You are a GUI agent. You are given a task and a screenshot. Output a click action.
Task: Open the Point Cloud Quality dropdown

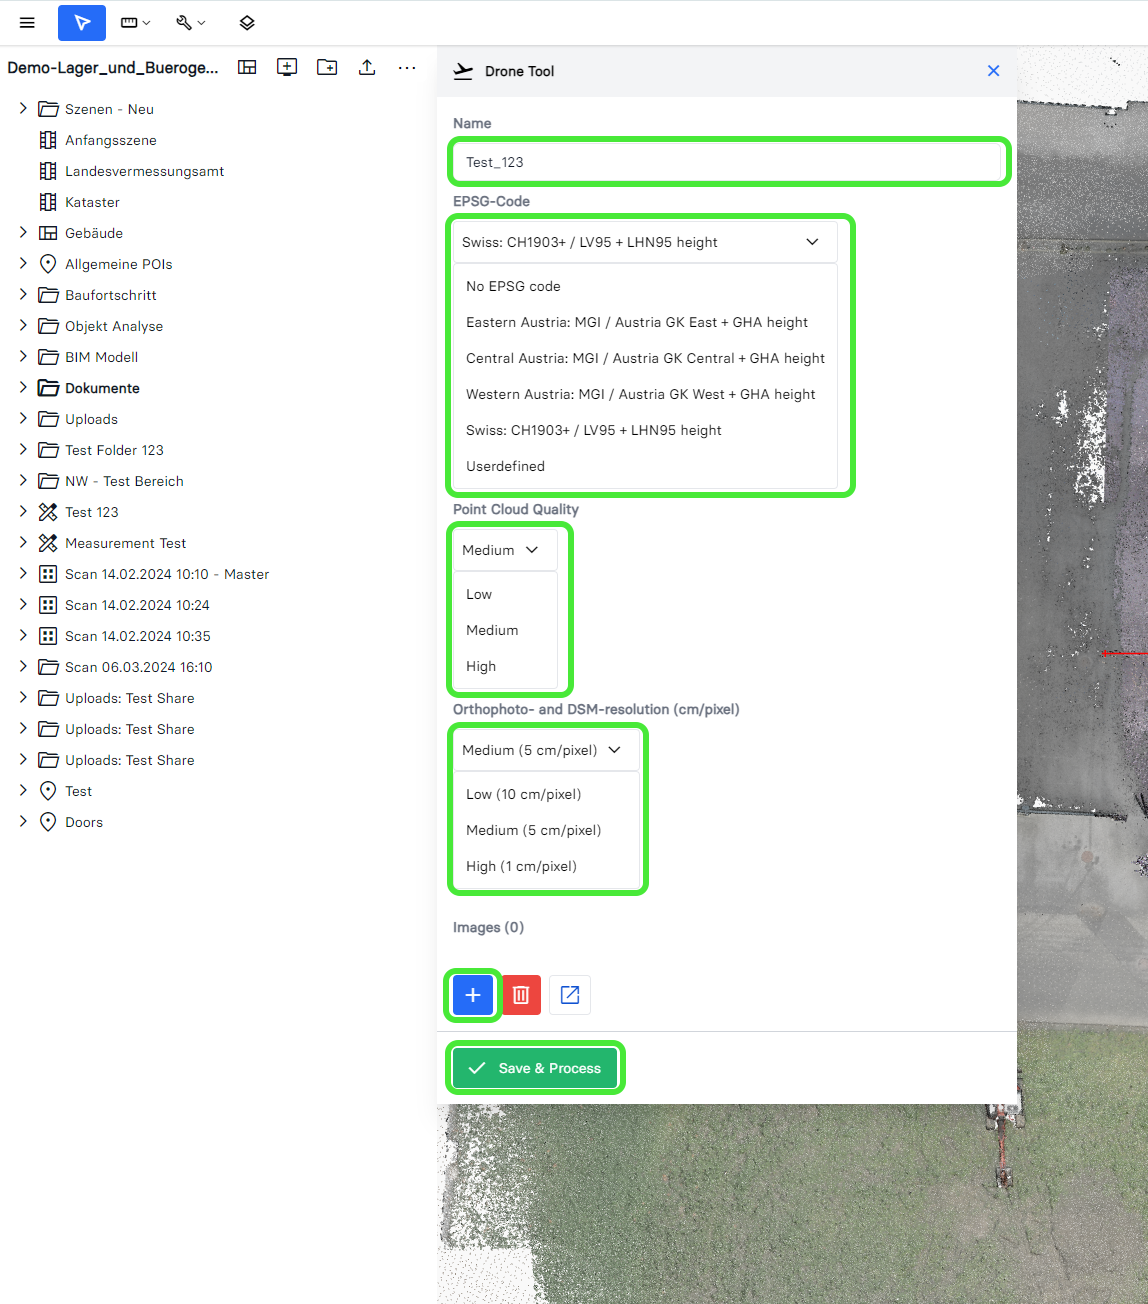point(501,550)
